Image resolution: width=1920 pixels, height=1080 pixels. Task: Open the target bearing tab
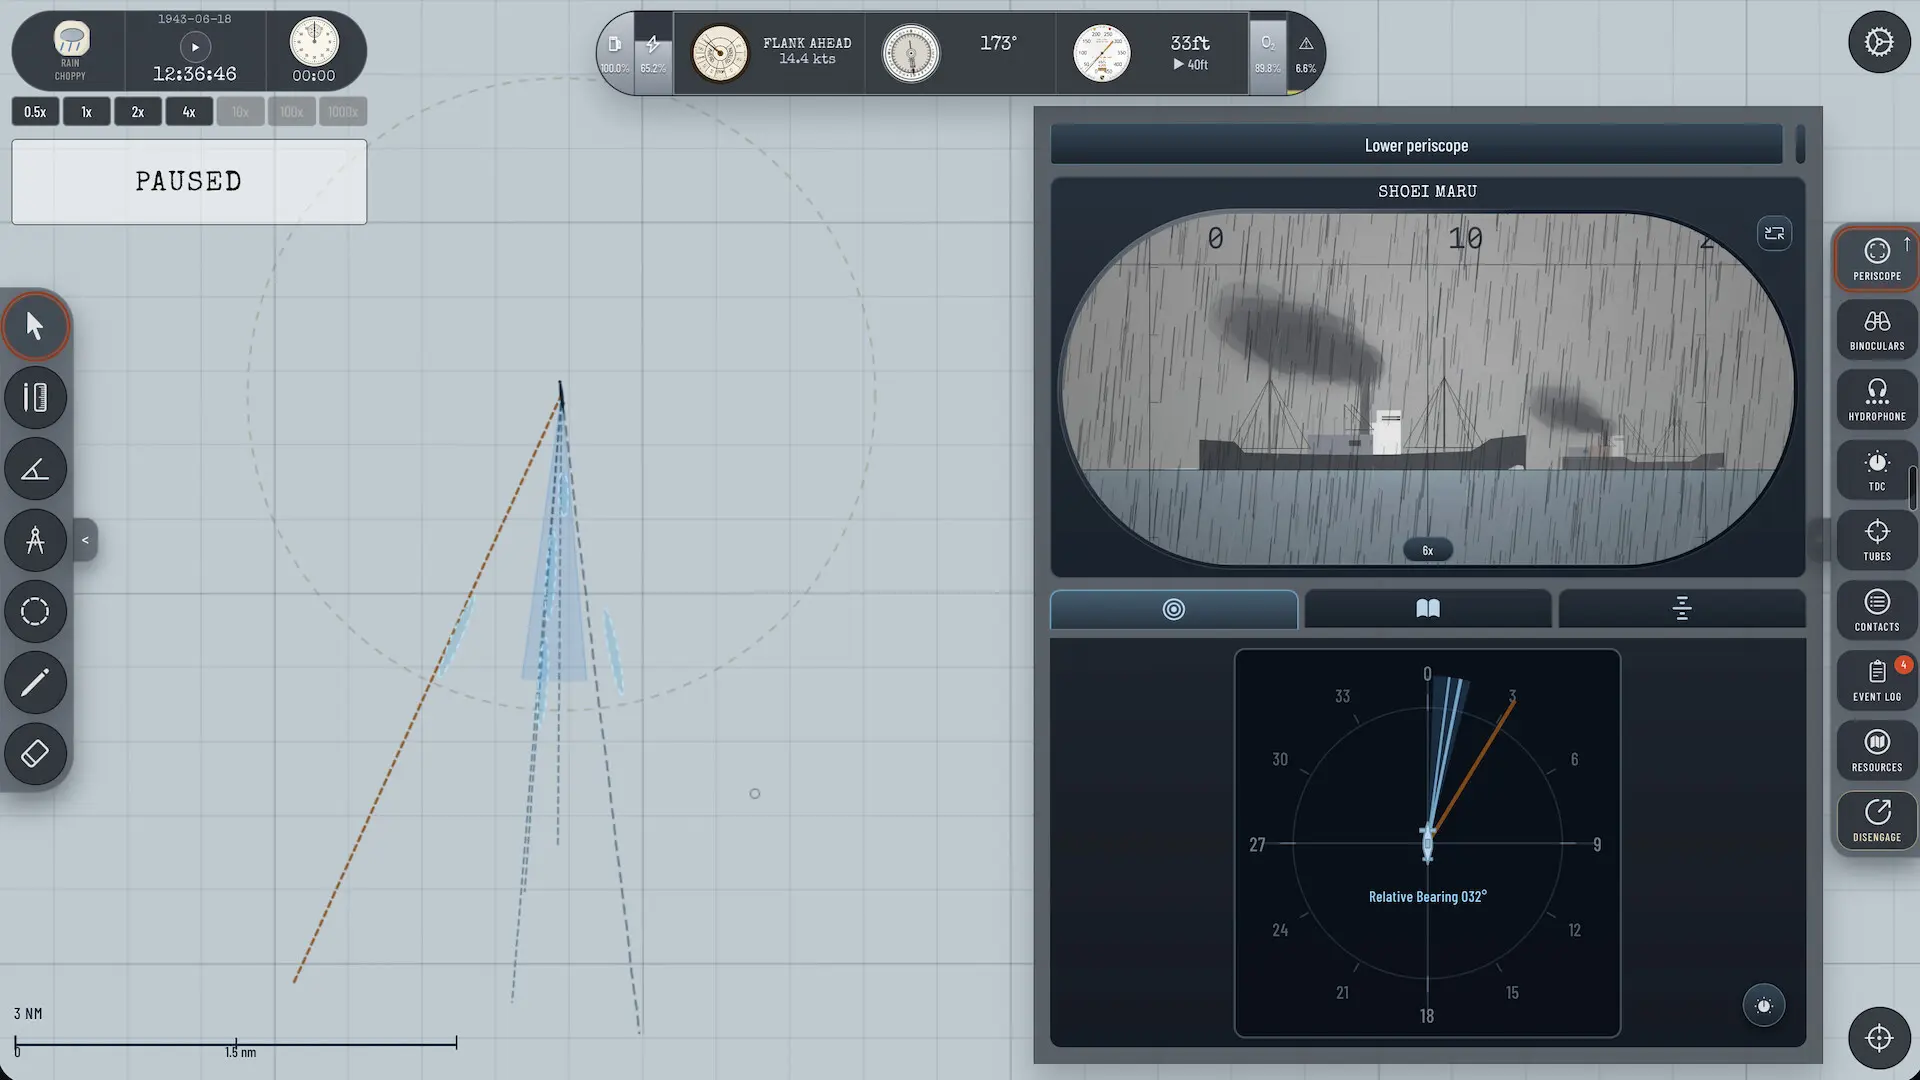pyautogui.click(x=1174, y=609)
